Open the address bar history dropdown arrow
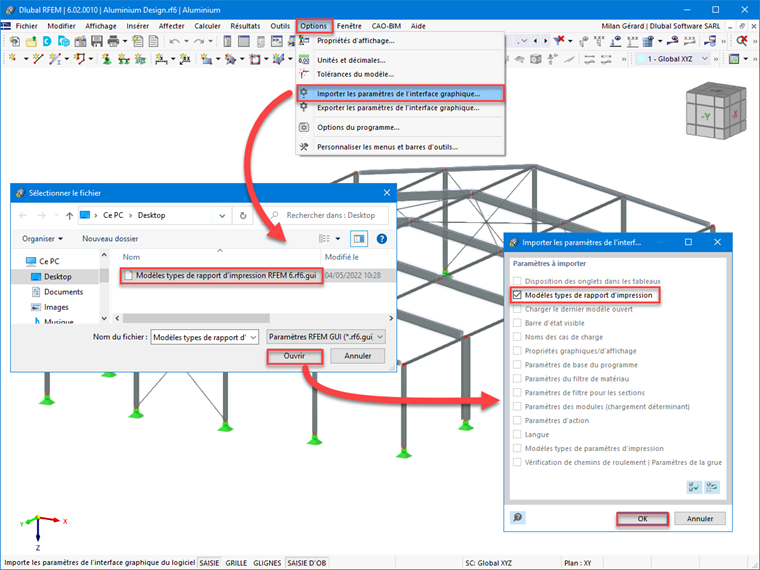This screenshot has width=760, height=570. [222, 216]
